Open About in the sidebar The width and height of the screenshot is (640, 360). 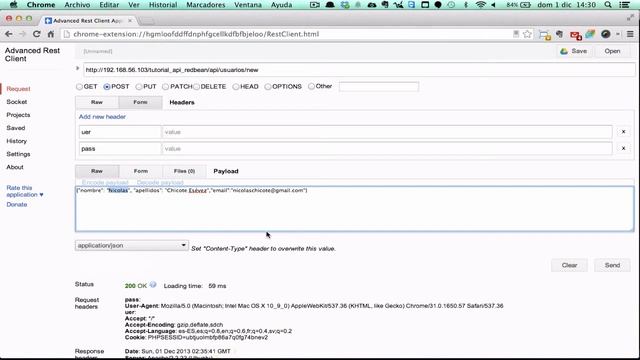(15, 167)
